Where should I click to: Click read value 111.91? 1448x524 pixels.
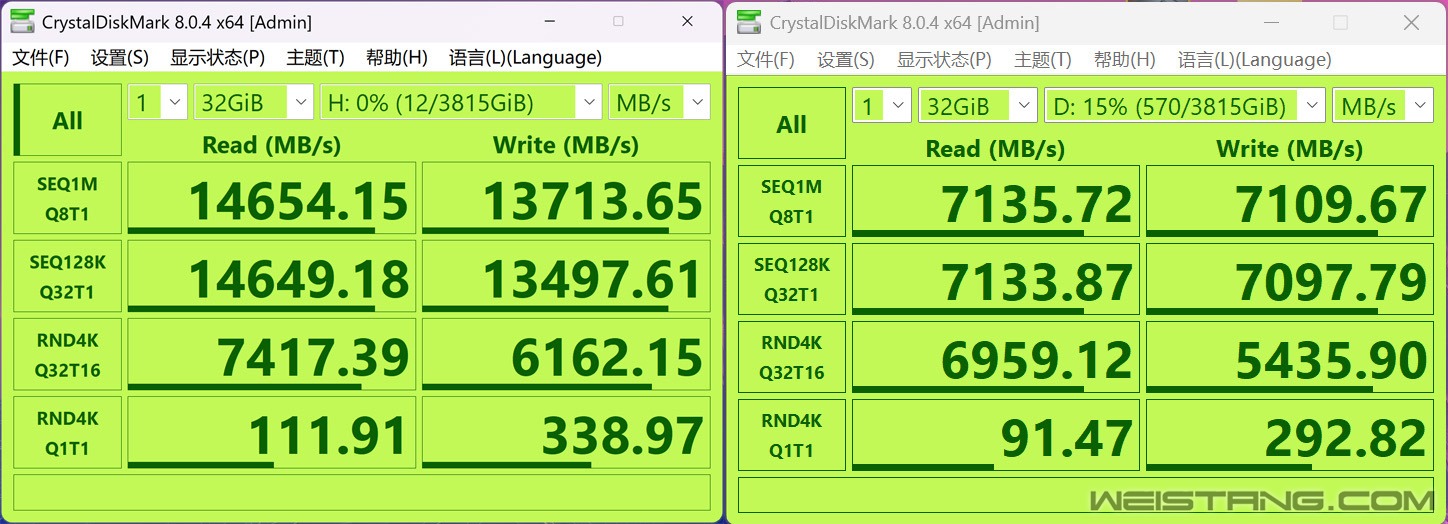(x=271, y=433)
